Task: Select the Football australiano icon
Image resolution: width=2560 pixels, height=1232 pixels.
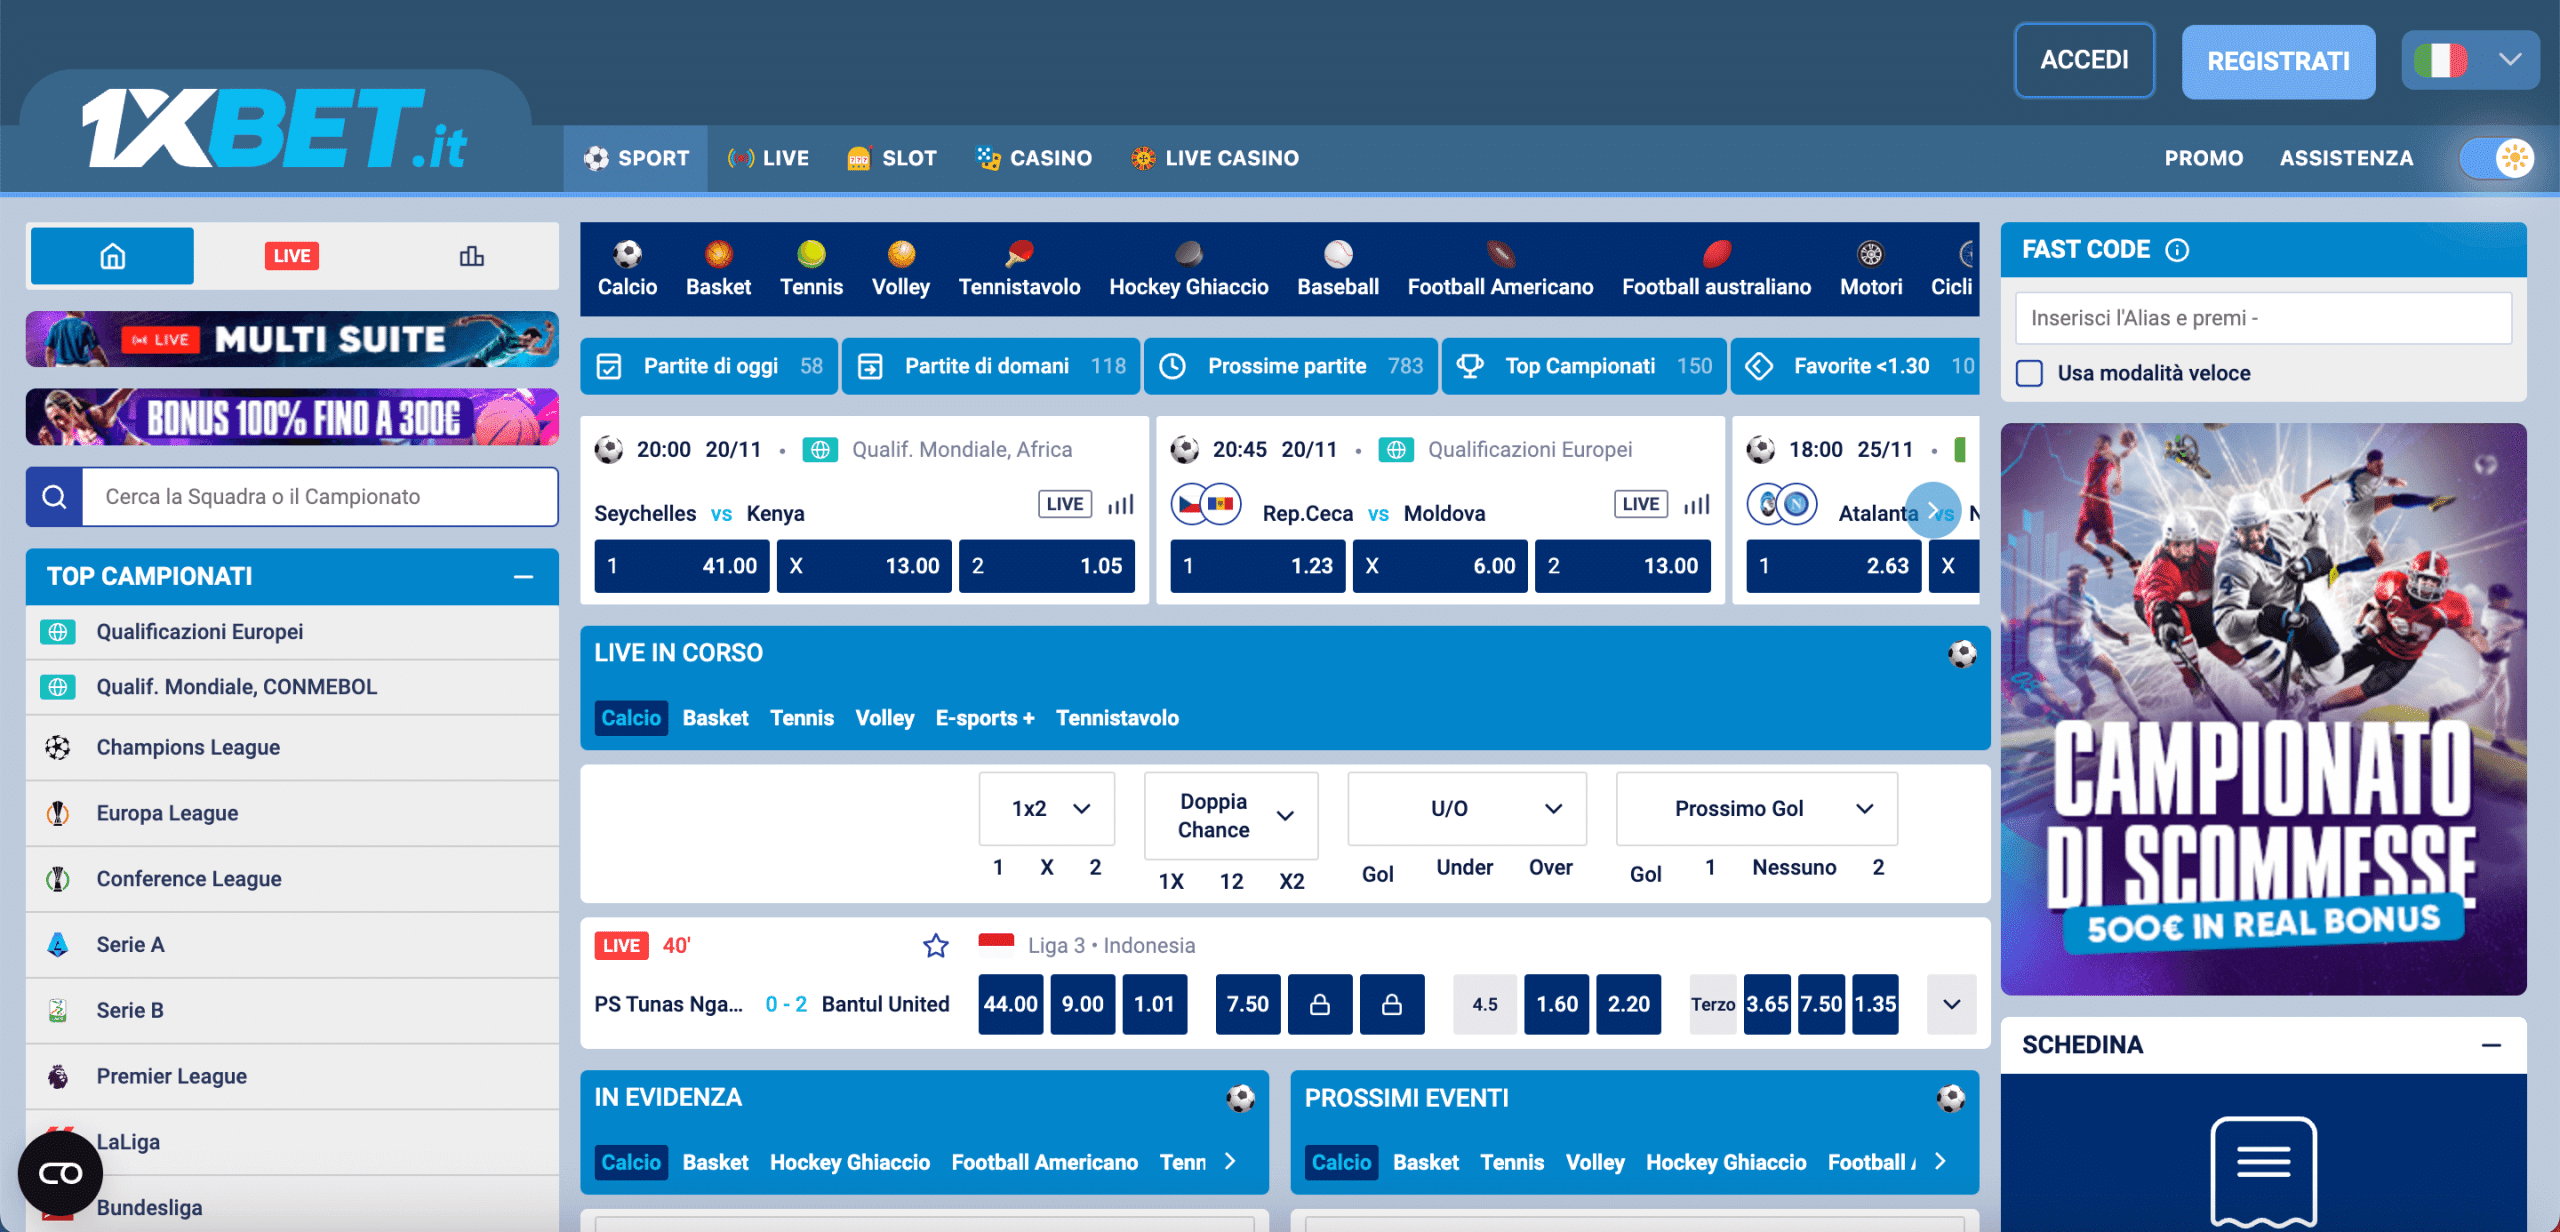Action: pos(1716,254)
